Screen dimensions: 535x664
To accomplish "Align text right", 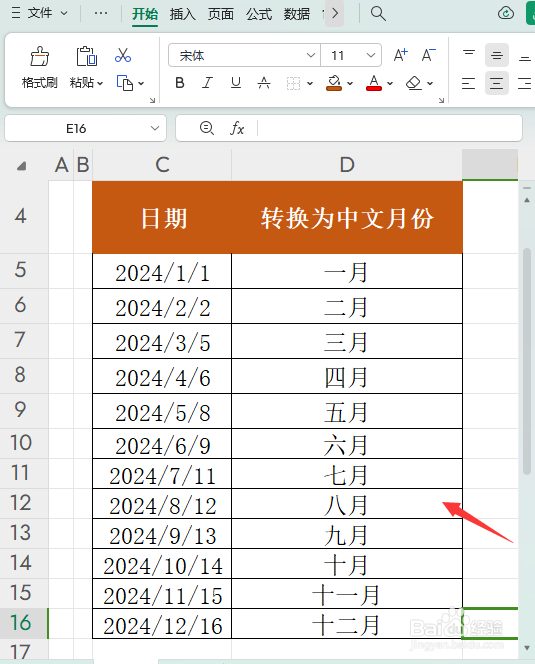I will tap(525, 83).
